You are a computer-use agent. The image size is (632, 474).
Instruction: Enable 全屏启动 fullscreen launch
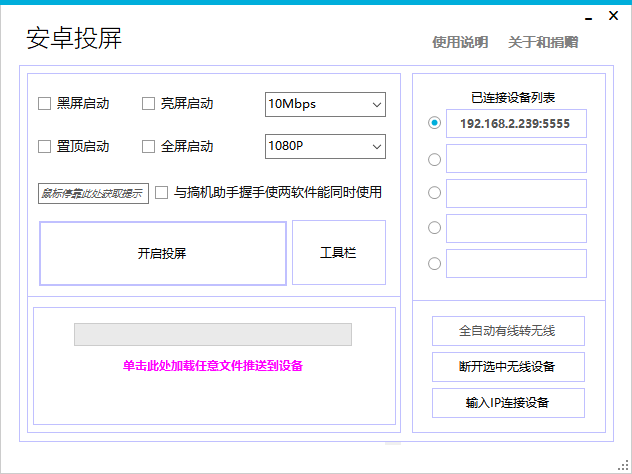(148, 146)
